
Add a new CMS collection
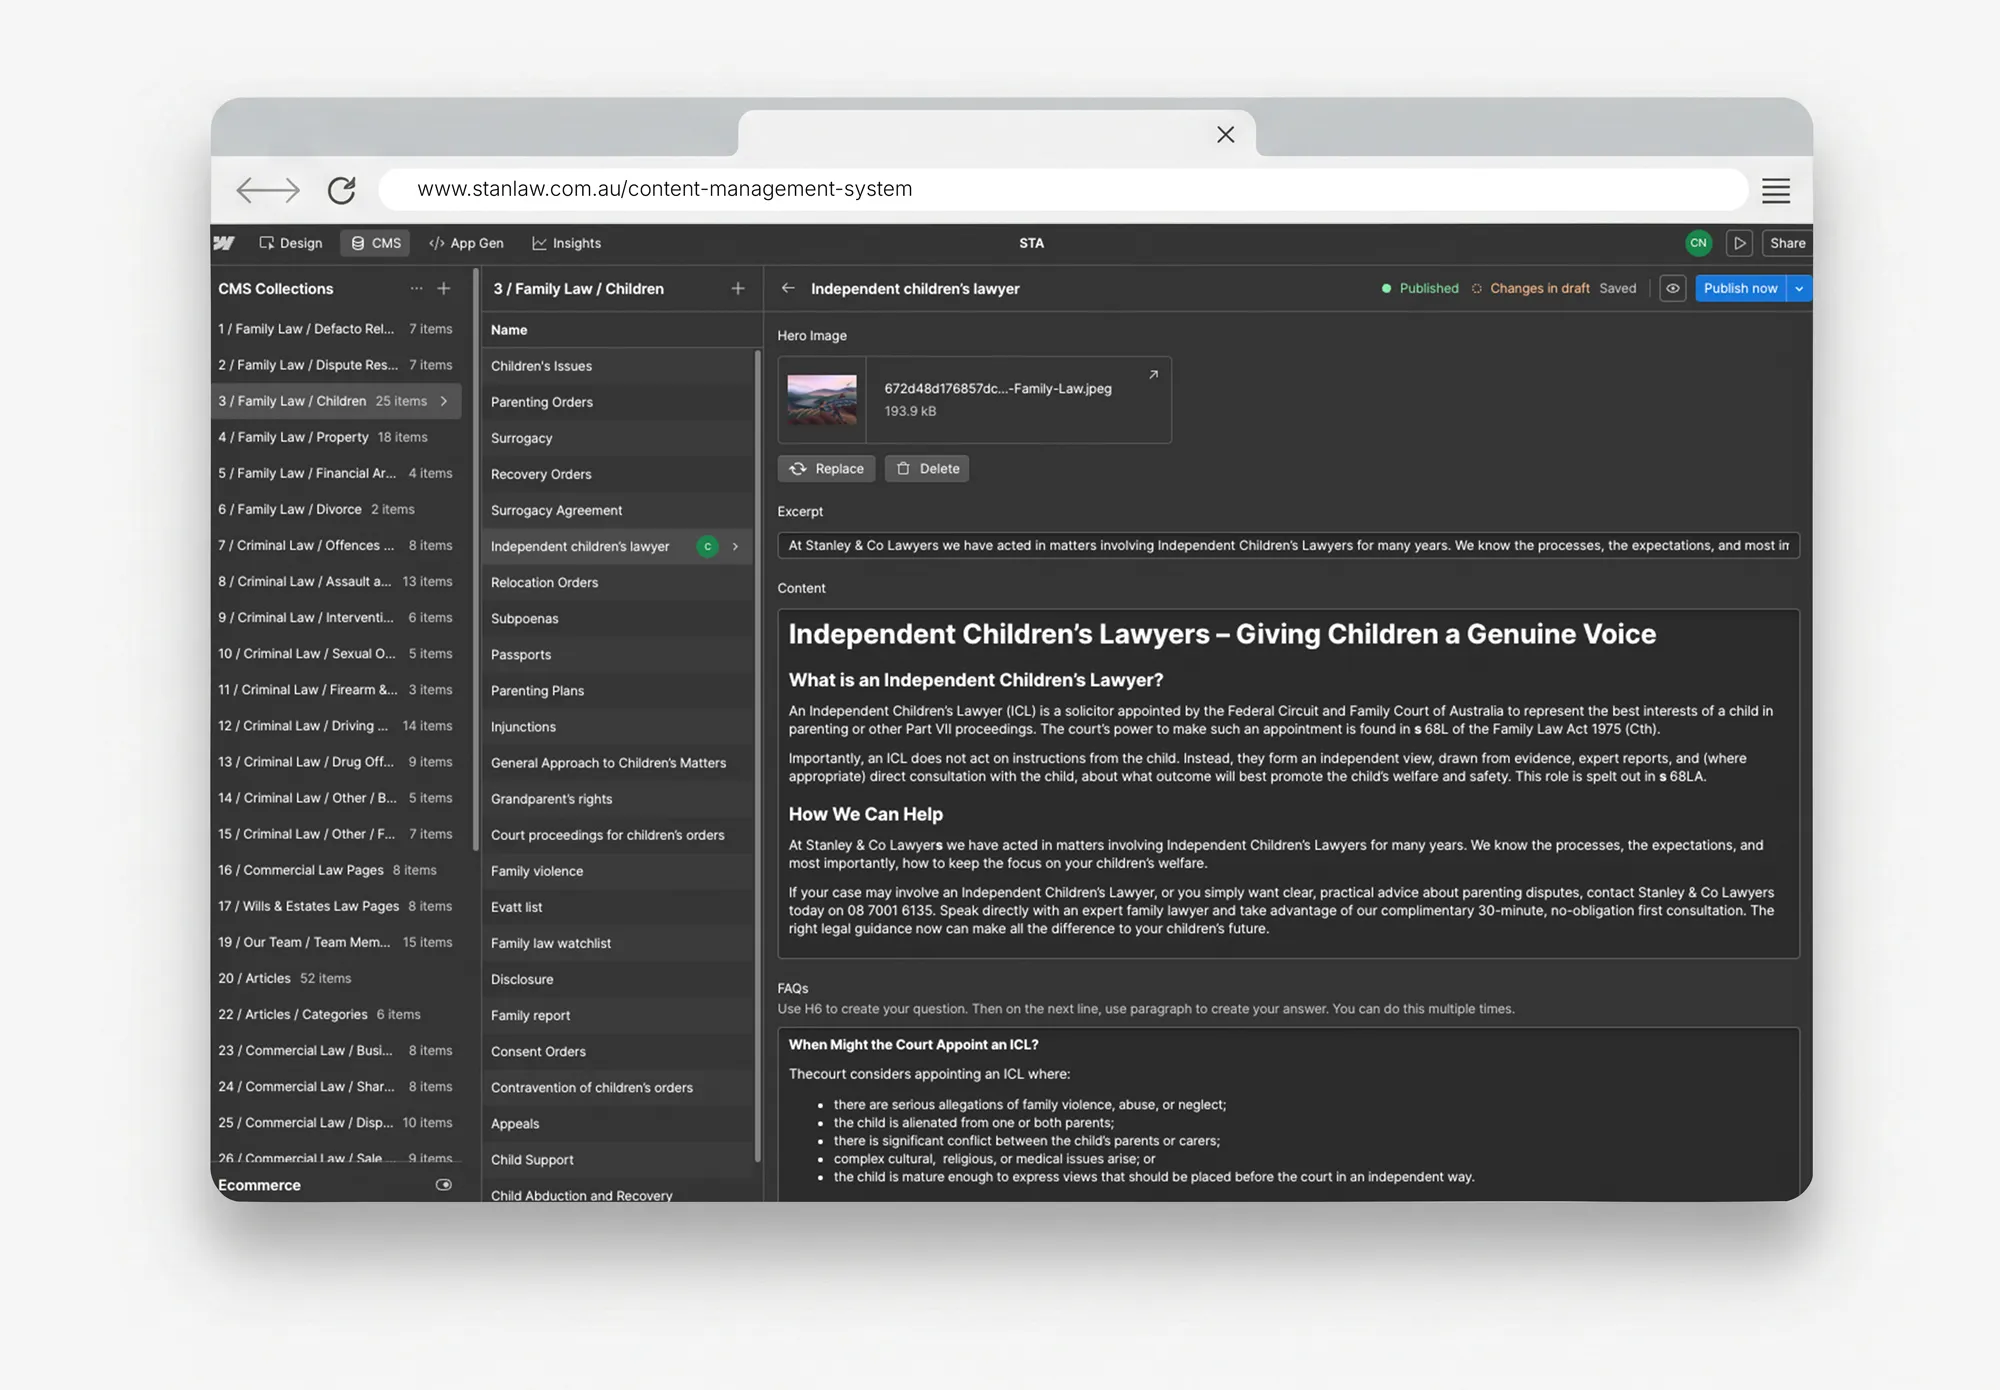444,289
